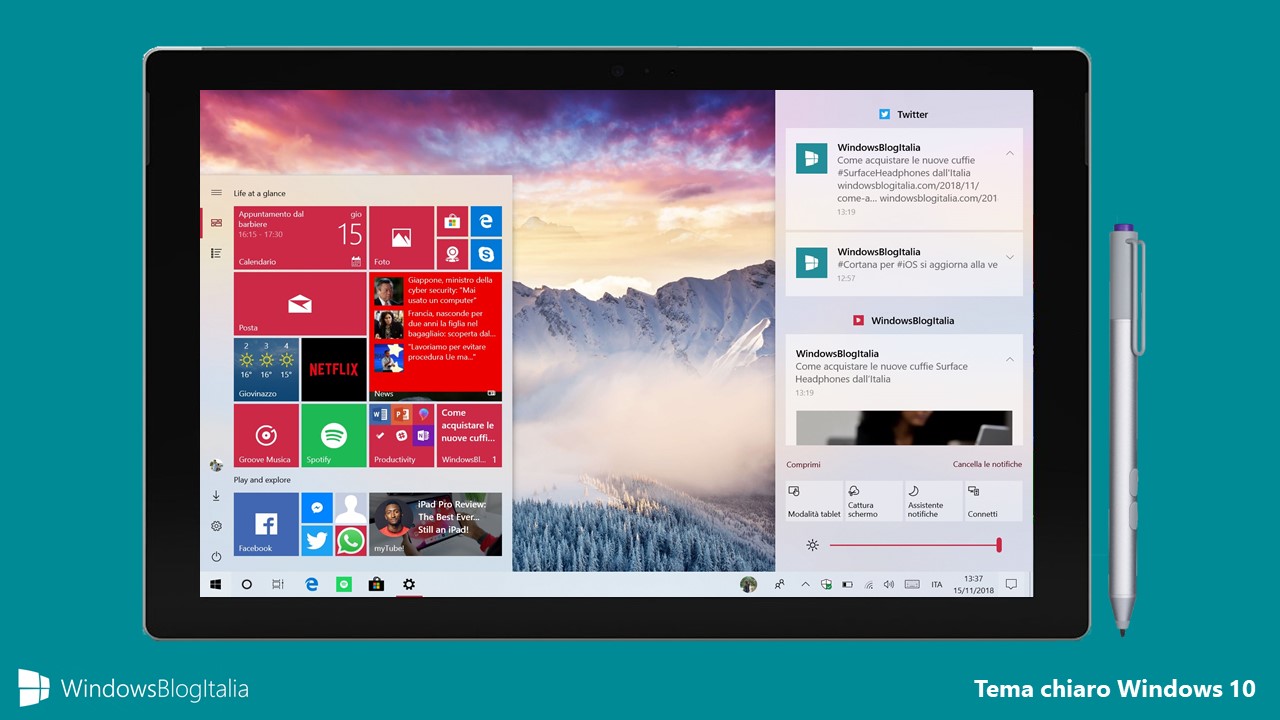This screenshot has width=1280, height=720.
Task: Open the Productivity tile folder
Action: (401, 435)
